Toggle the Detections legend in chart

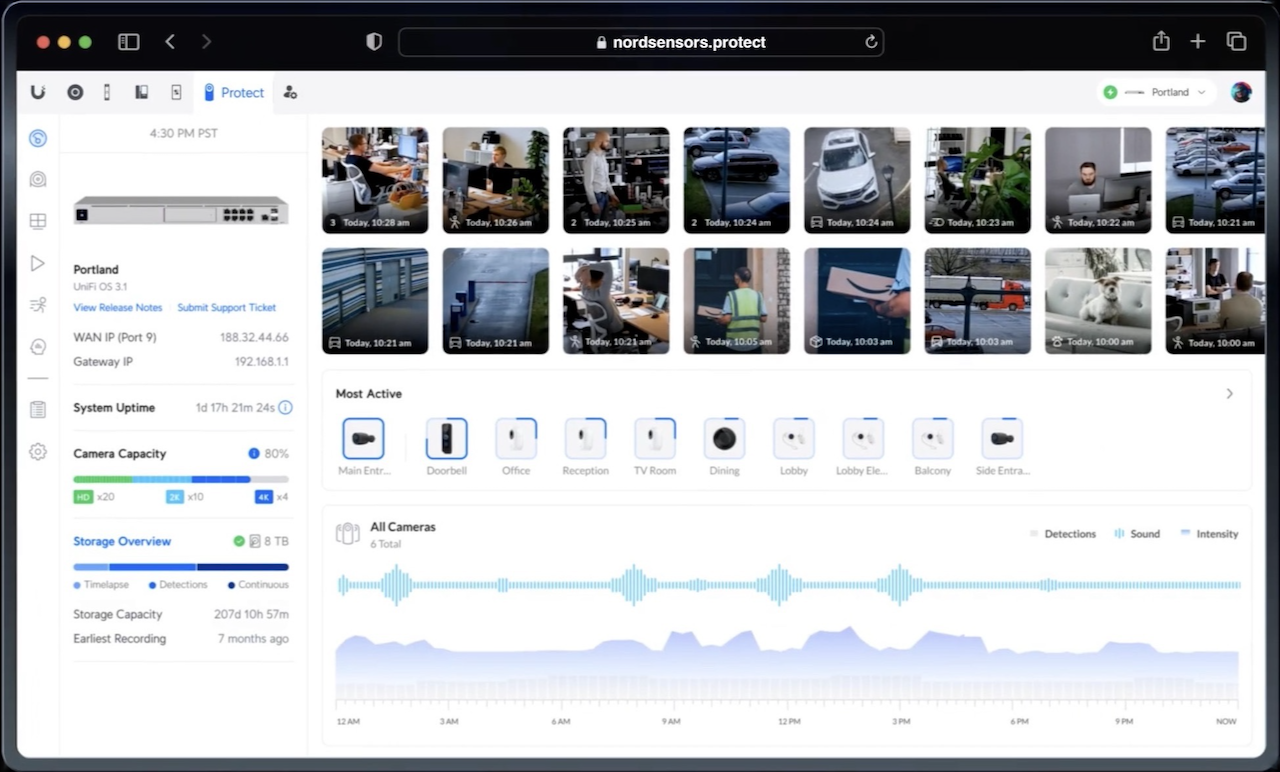[1063, 534]
